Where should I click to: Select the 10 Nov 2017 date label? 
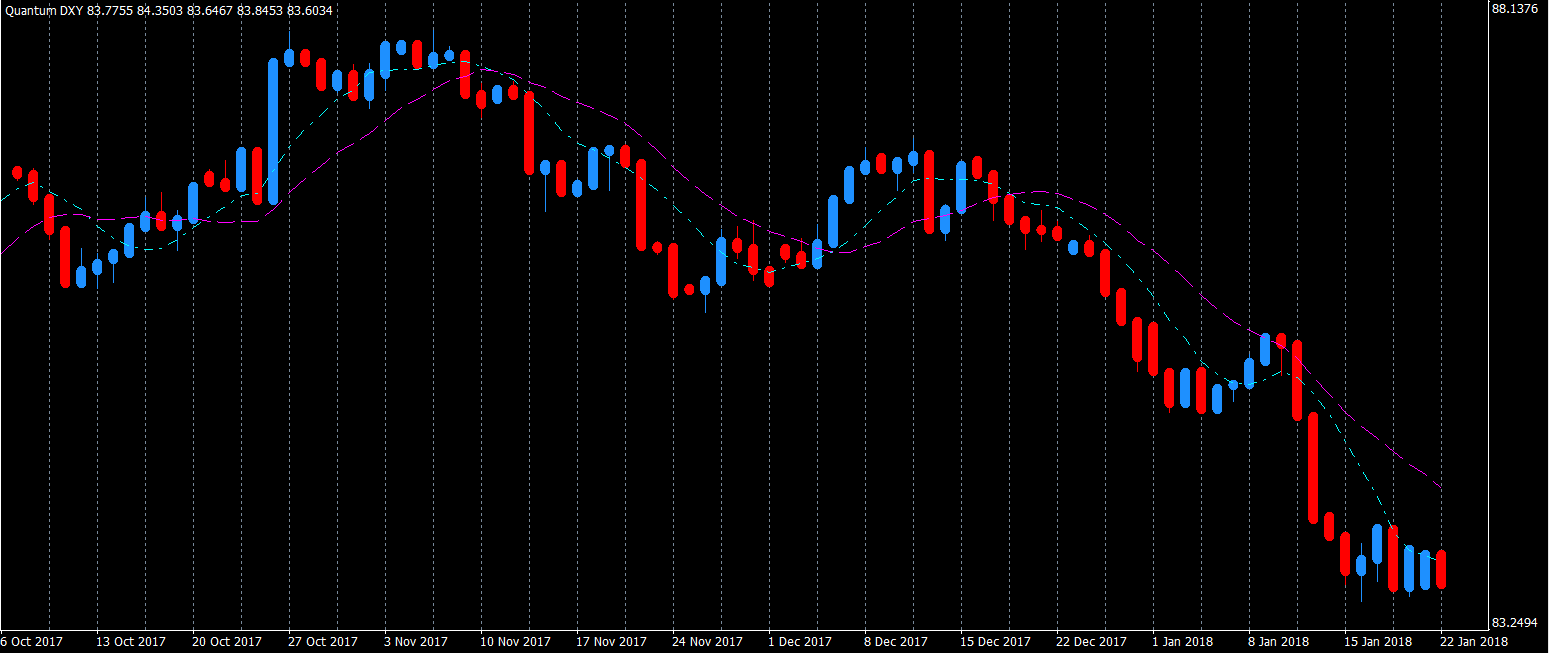click(515, 641)
